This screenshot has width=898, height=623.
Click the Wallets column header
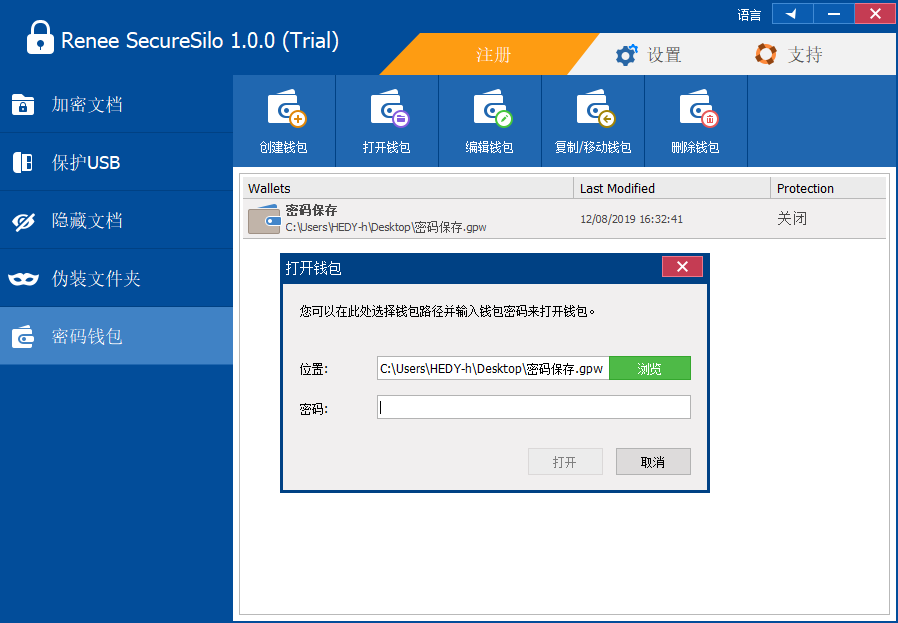click(408, 188)
